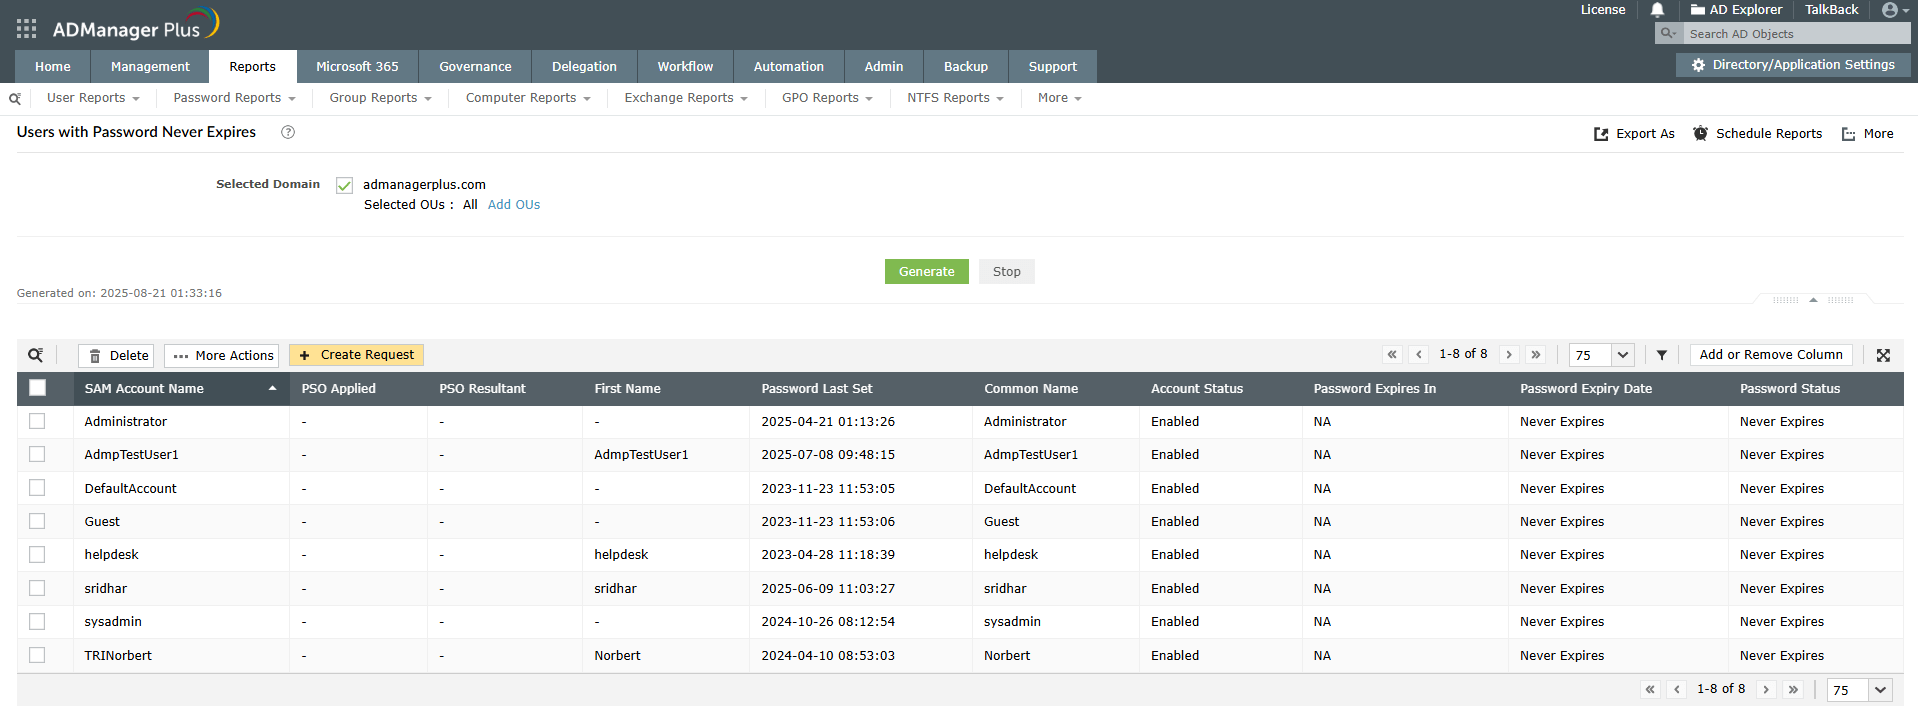Open Directory/Application Settings
This screenshot has height=728, width=1918.
click(x=1793, y=65)
